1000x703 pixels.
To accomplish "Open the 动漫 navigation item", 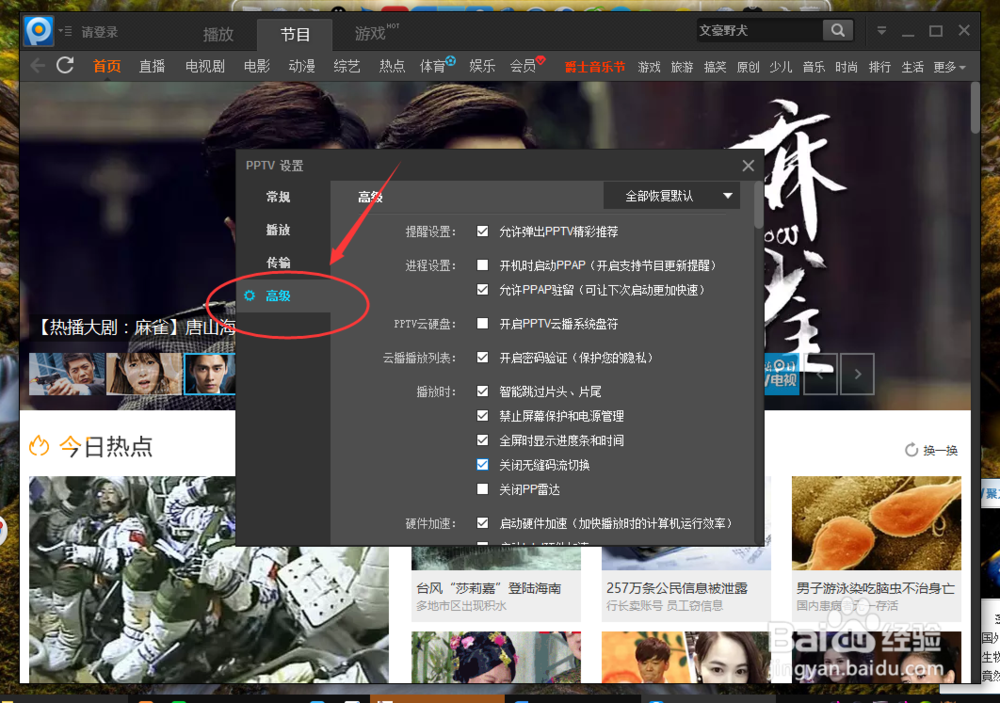I will (x=302, y=66).
